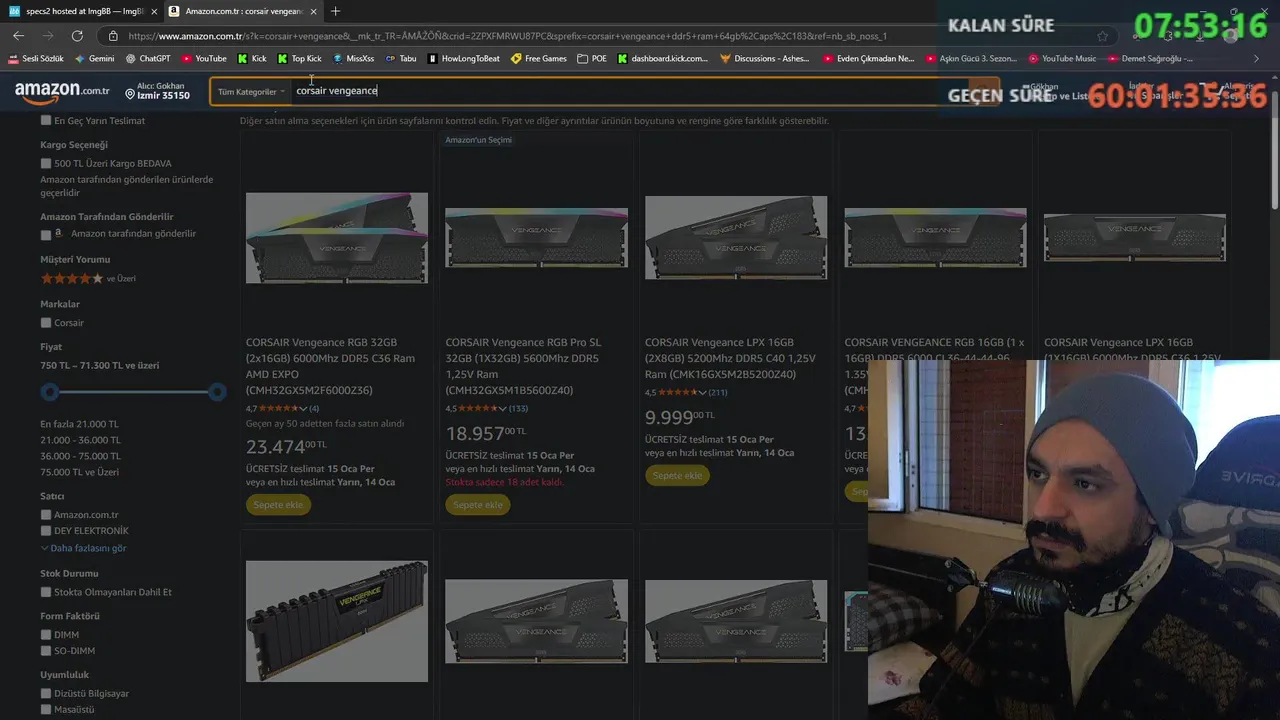Viewport: 1280px width, 720px height.
Task: Open the Free Games bookmark
Action: point(538,59)
